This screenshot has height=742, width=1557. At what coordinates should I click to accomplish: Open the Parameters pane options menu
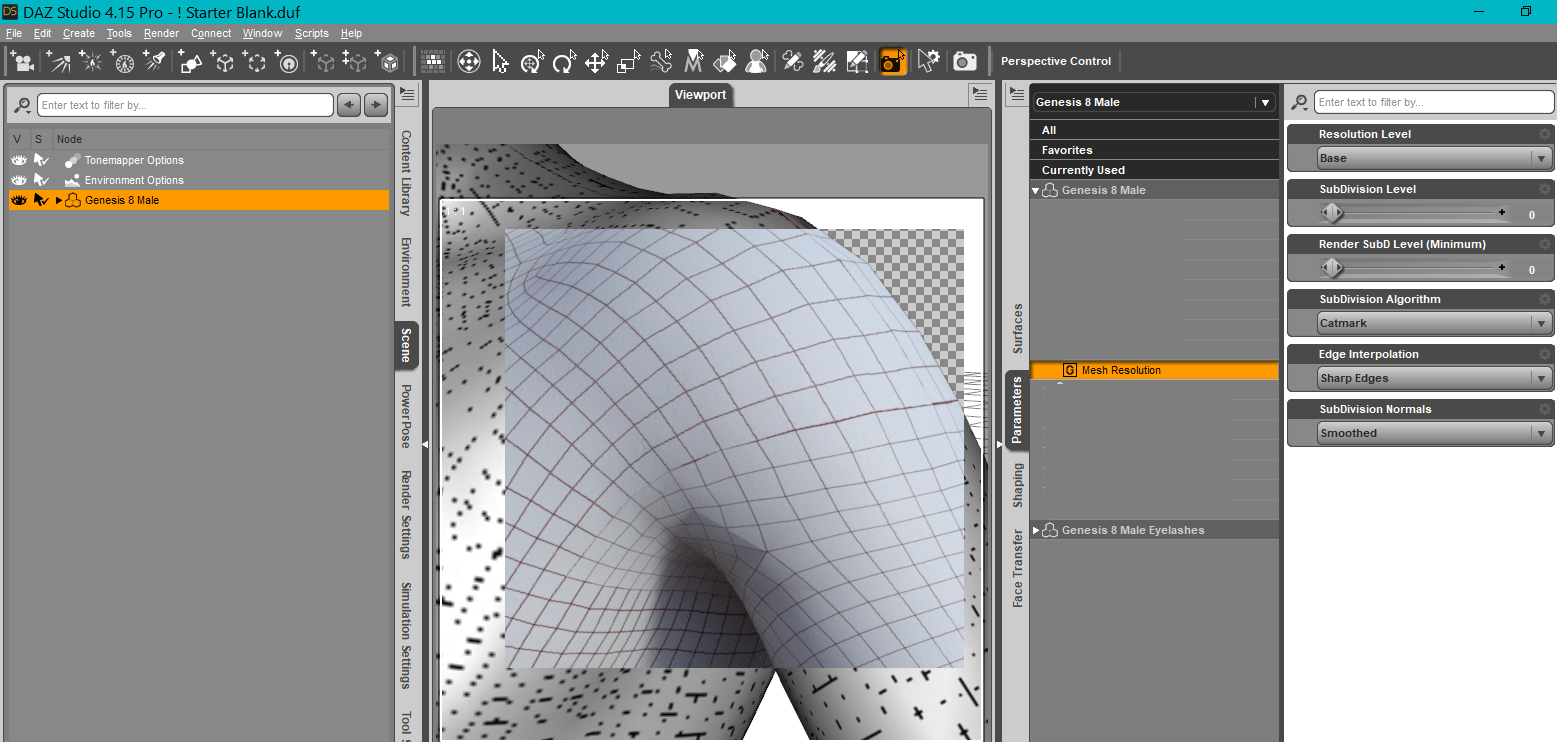pyautogui.click(x=1015, y=94)
